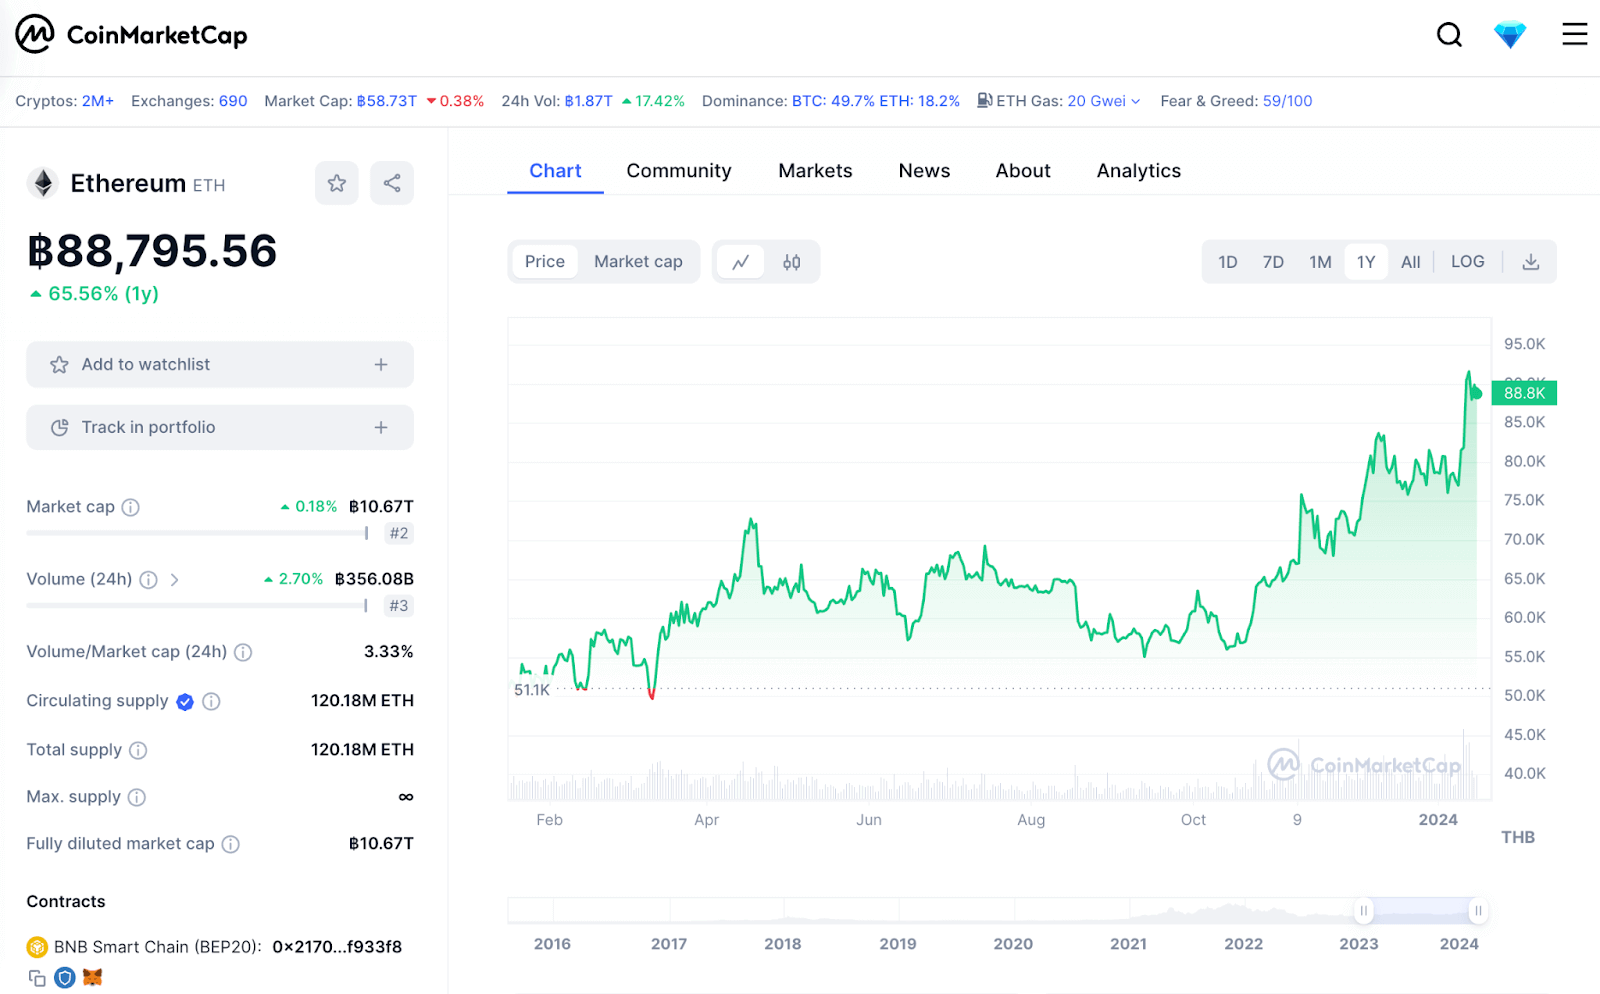Open the Exchanges 690 link

[x=232, y=101]
